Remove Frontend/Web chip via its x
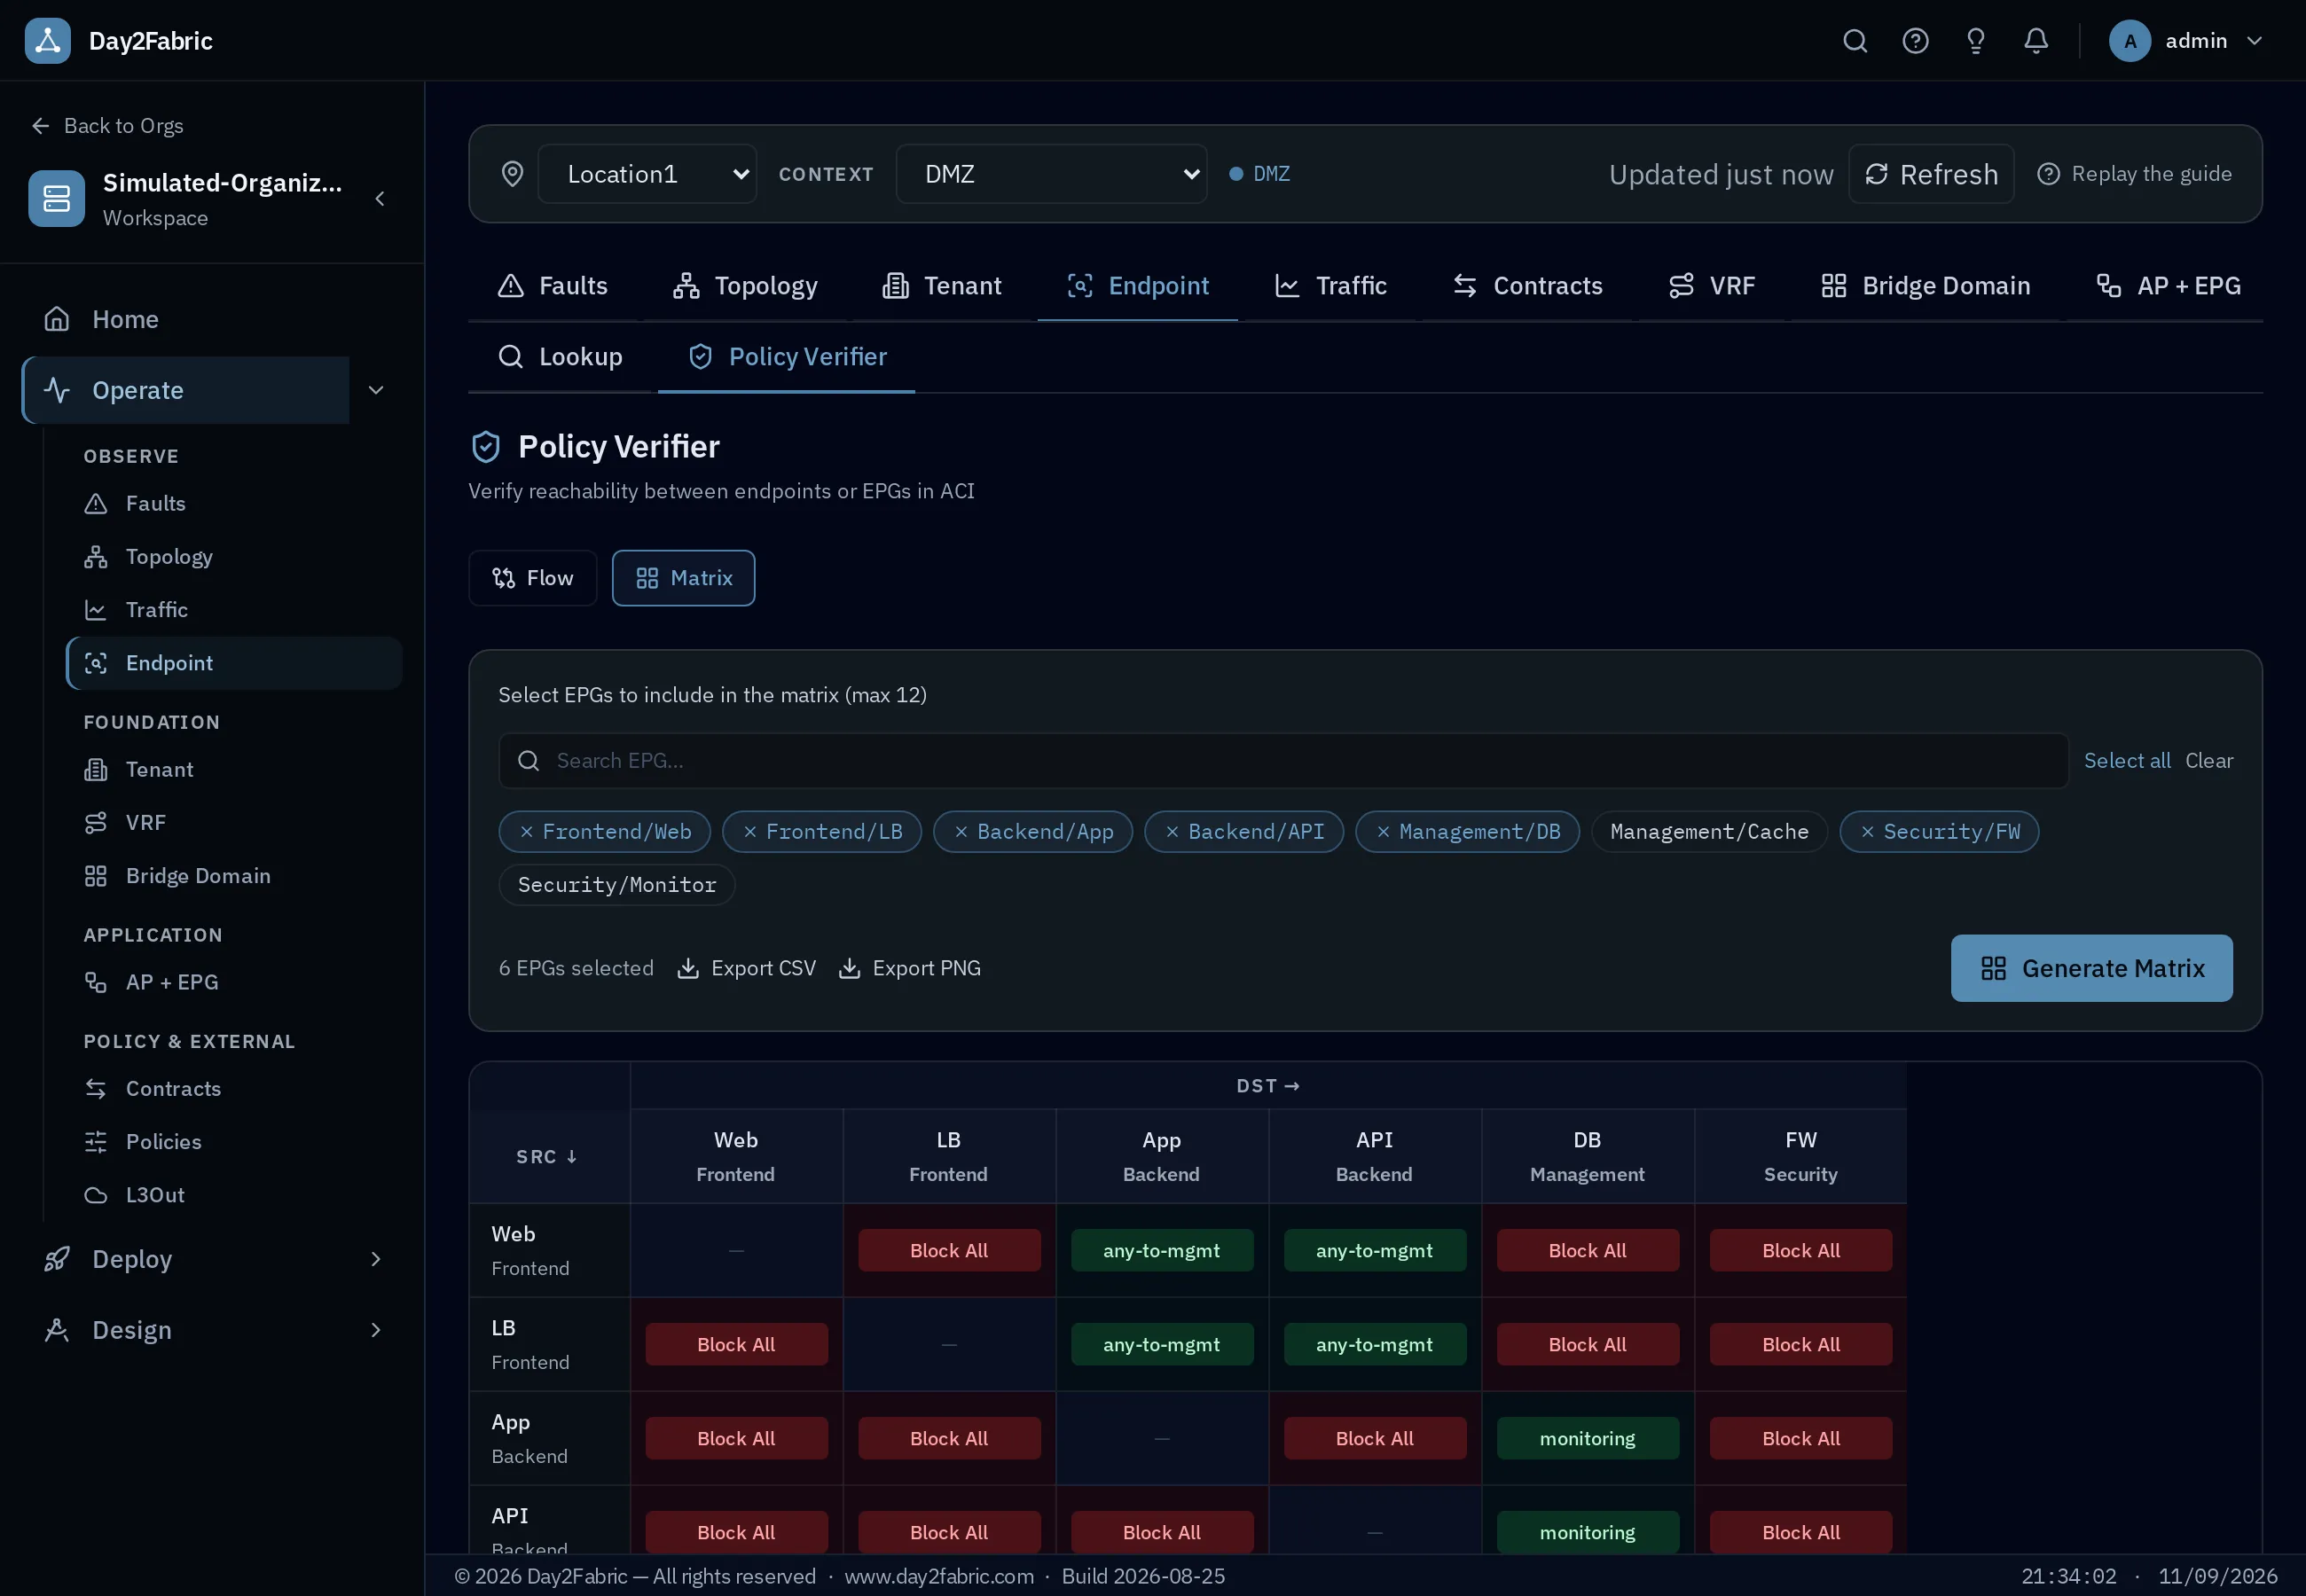This screenshot has width=2306, height=1596. [x=526, y=832]
